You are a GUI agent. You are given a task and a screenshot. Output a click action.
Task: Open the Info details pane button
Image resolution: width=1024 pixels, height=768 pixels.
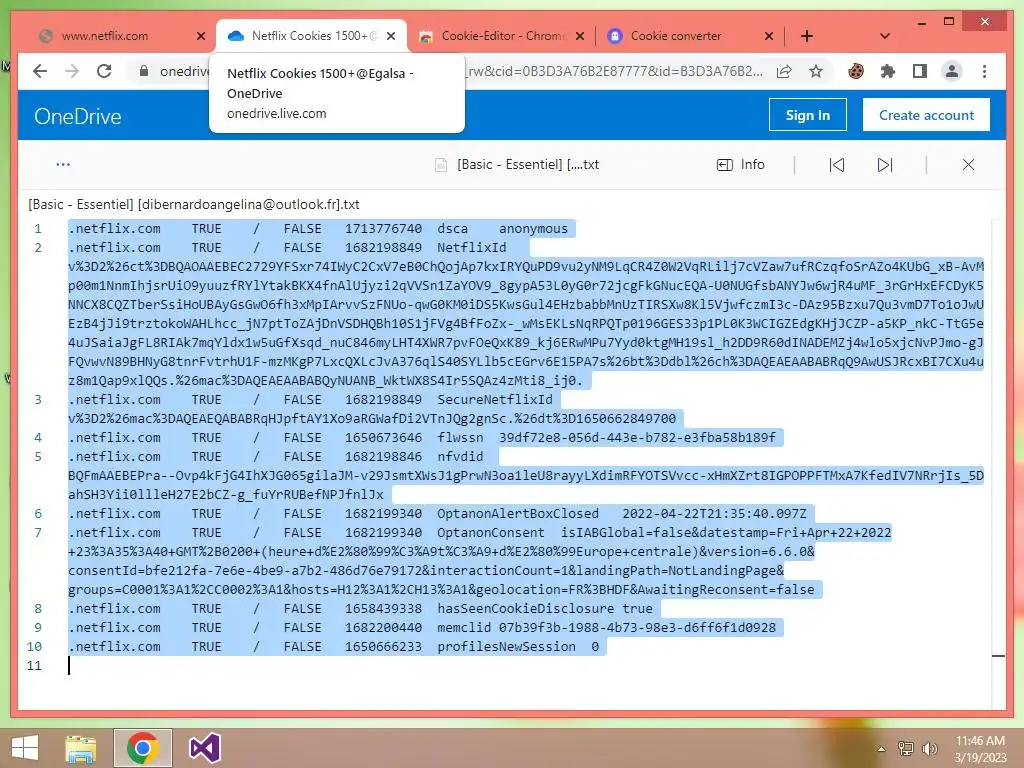[741, 165]
